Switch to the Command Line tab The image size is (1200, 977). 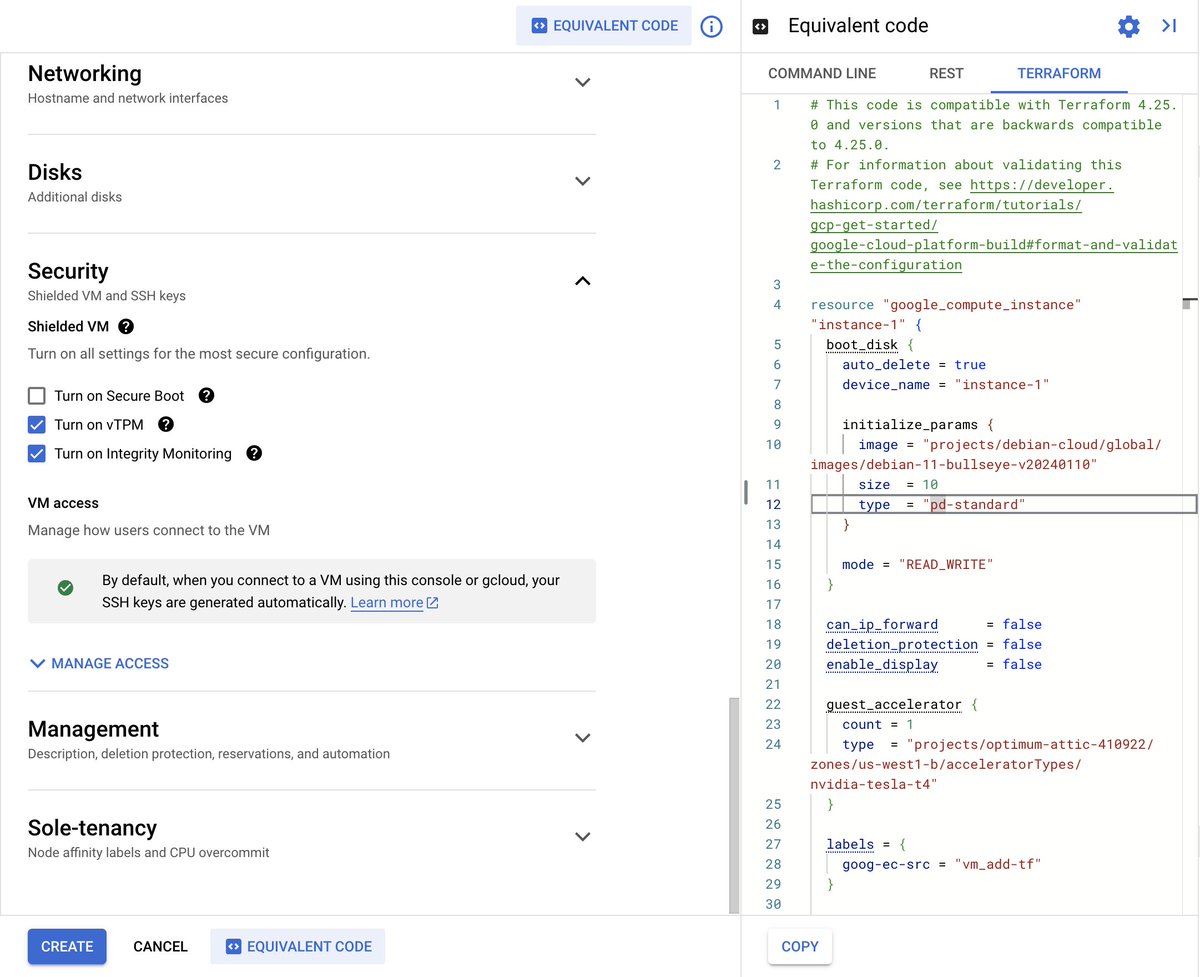coord(822,73)
